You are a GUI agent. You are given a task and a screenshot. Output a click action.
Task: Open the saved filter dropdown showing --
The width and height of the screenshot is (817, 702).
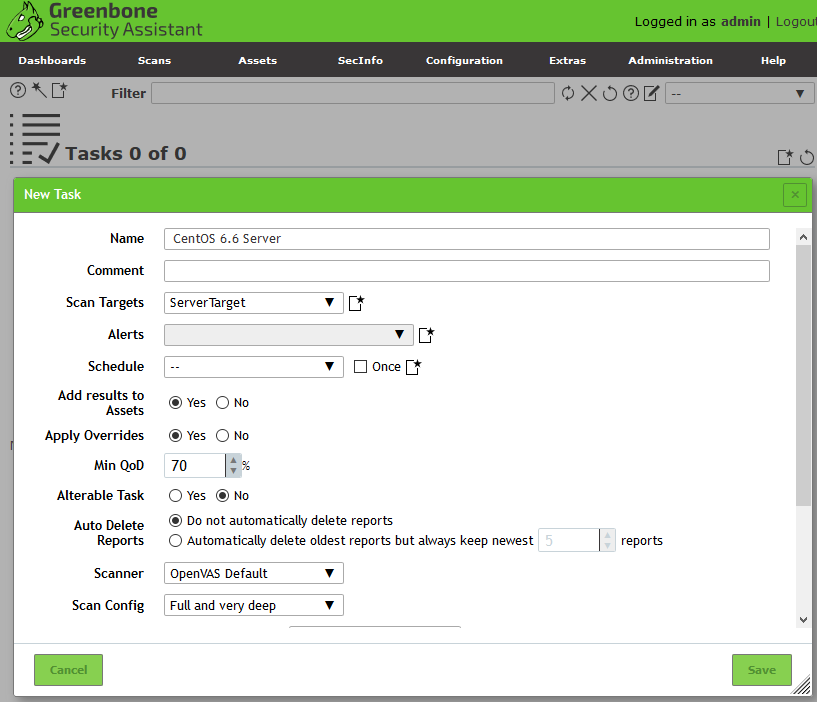(x=739, y=94)
